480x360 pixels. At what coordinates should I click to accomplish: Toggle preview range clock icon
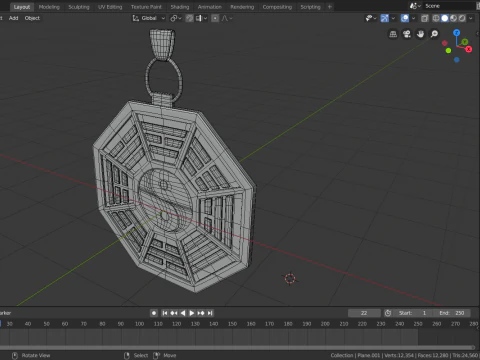[x=388, y=313]
